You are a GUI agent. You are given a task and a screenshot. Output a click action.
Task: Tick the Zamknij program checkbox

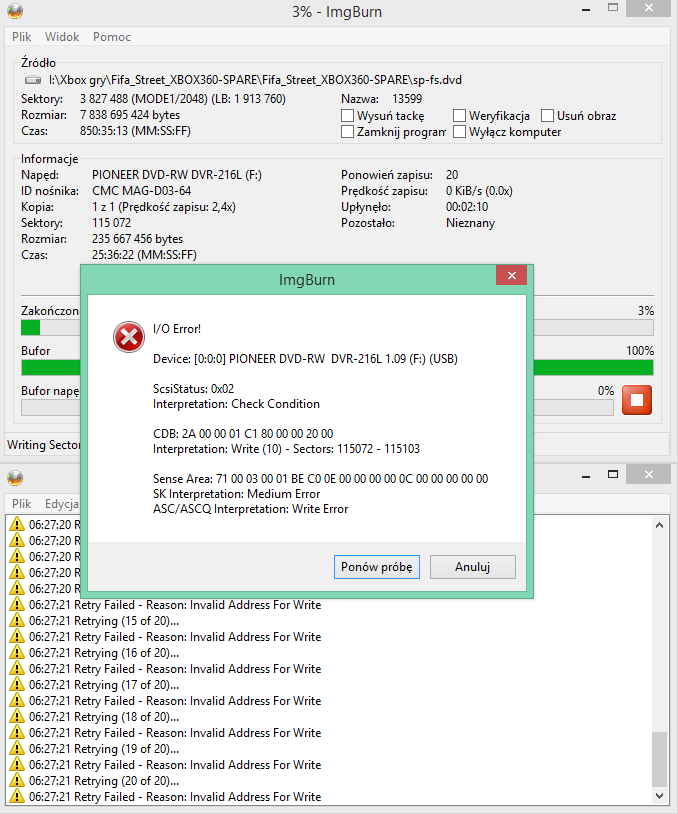coord(347,132)
